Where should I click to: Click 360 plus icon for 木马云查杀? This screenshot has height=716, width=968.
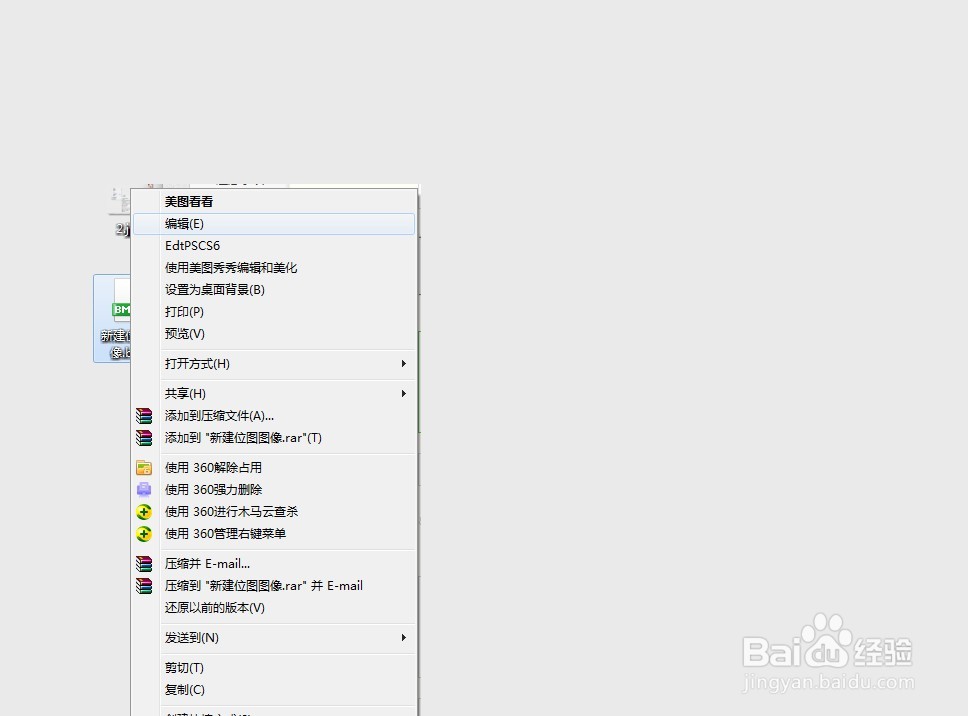coord(144,512)
